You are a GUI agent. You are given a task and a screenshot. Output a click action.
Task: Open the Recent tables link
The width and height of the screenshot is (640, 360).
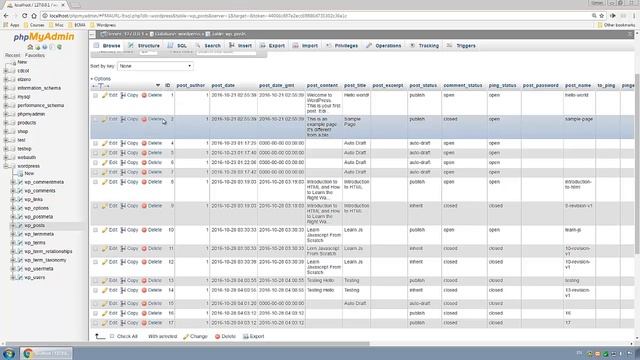(12, 55)
